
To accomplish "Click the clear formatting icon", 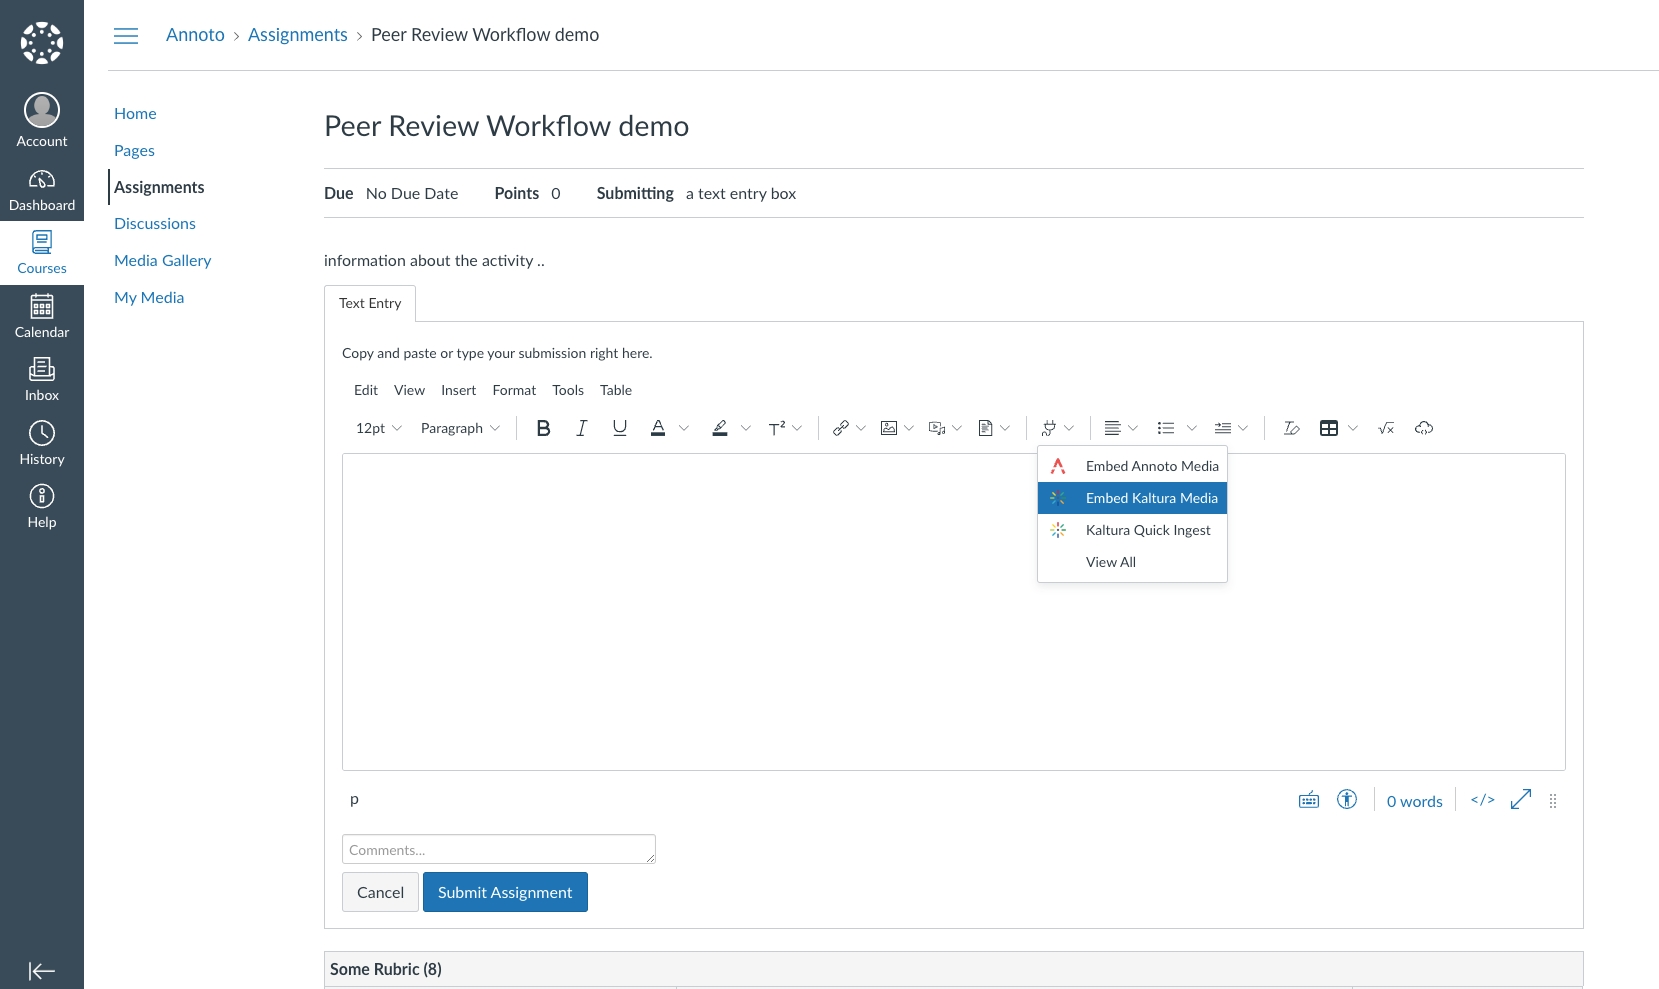I will [1291, 428].
